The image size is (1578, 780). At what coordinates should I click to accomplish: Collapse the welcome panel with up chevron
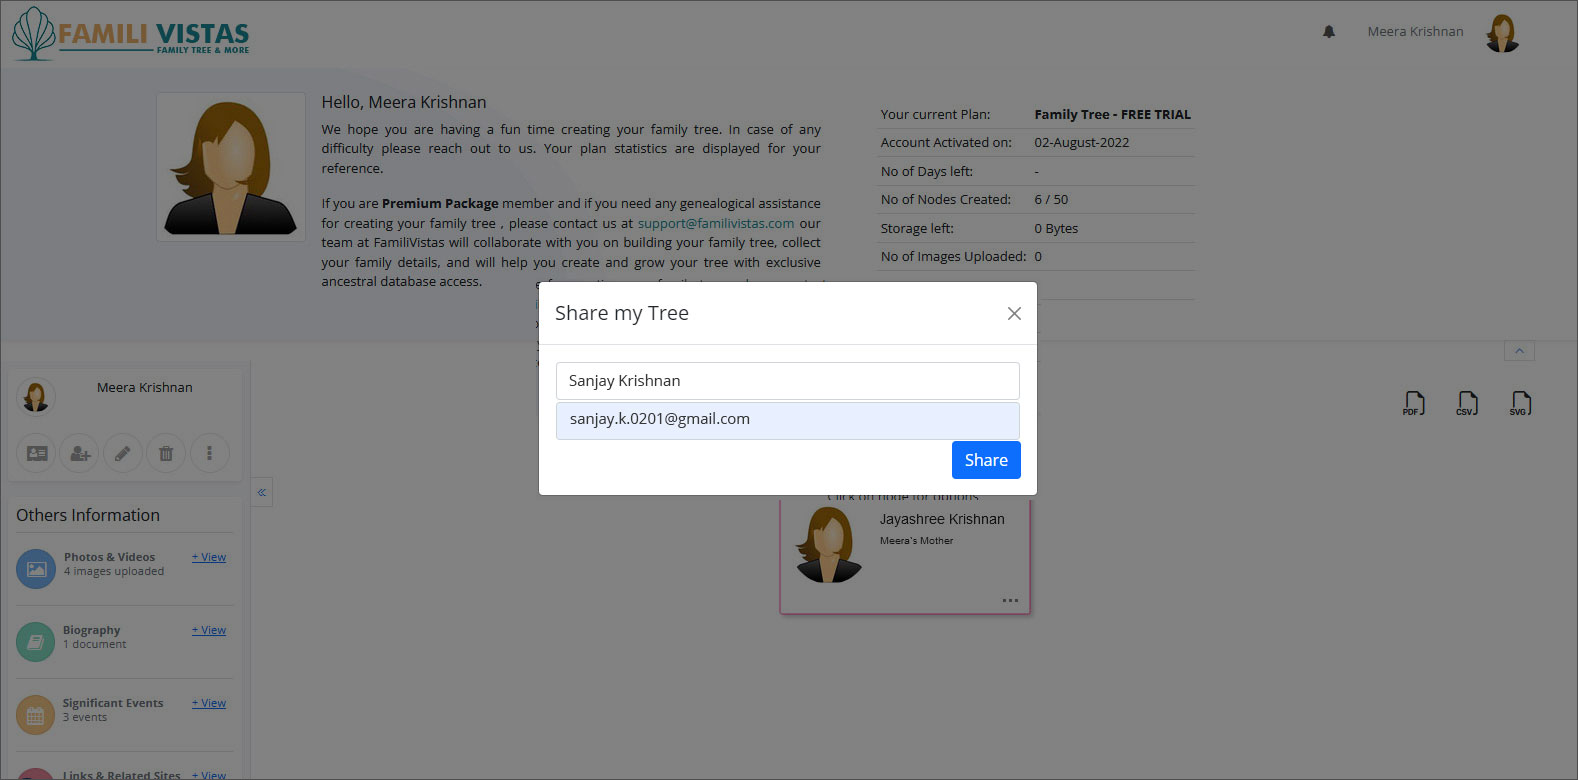(1518, 351)
